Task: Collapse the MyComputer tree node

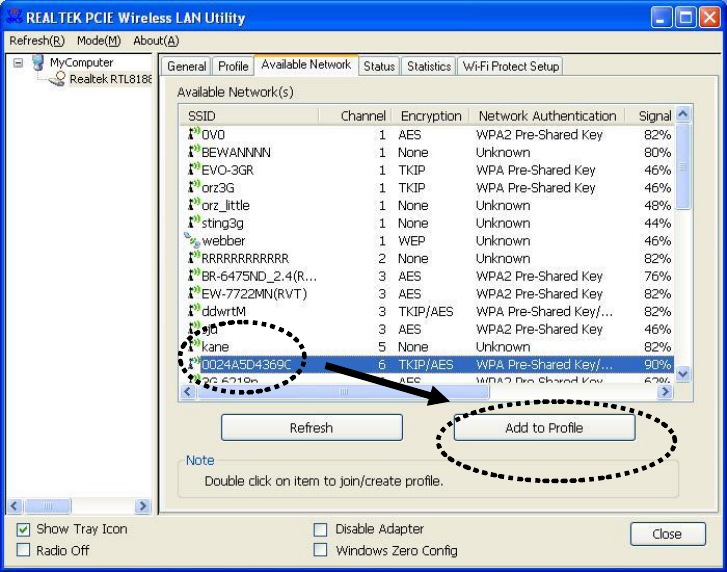Action: click(x=18, y=62)
